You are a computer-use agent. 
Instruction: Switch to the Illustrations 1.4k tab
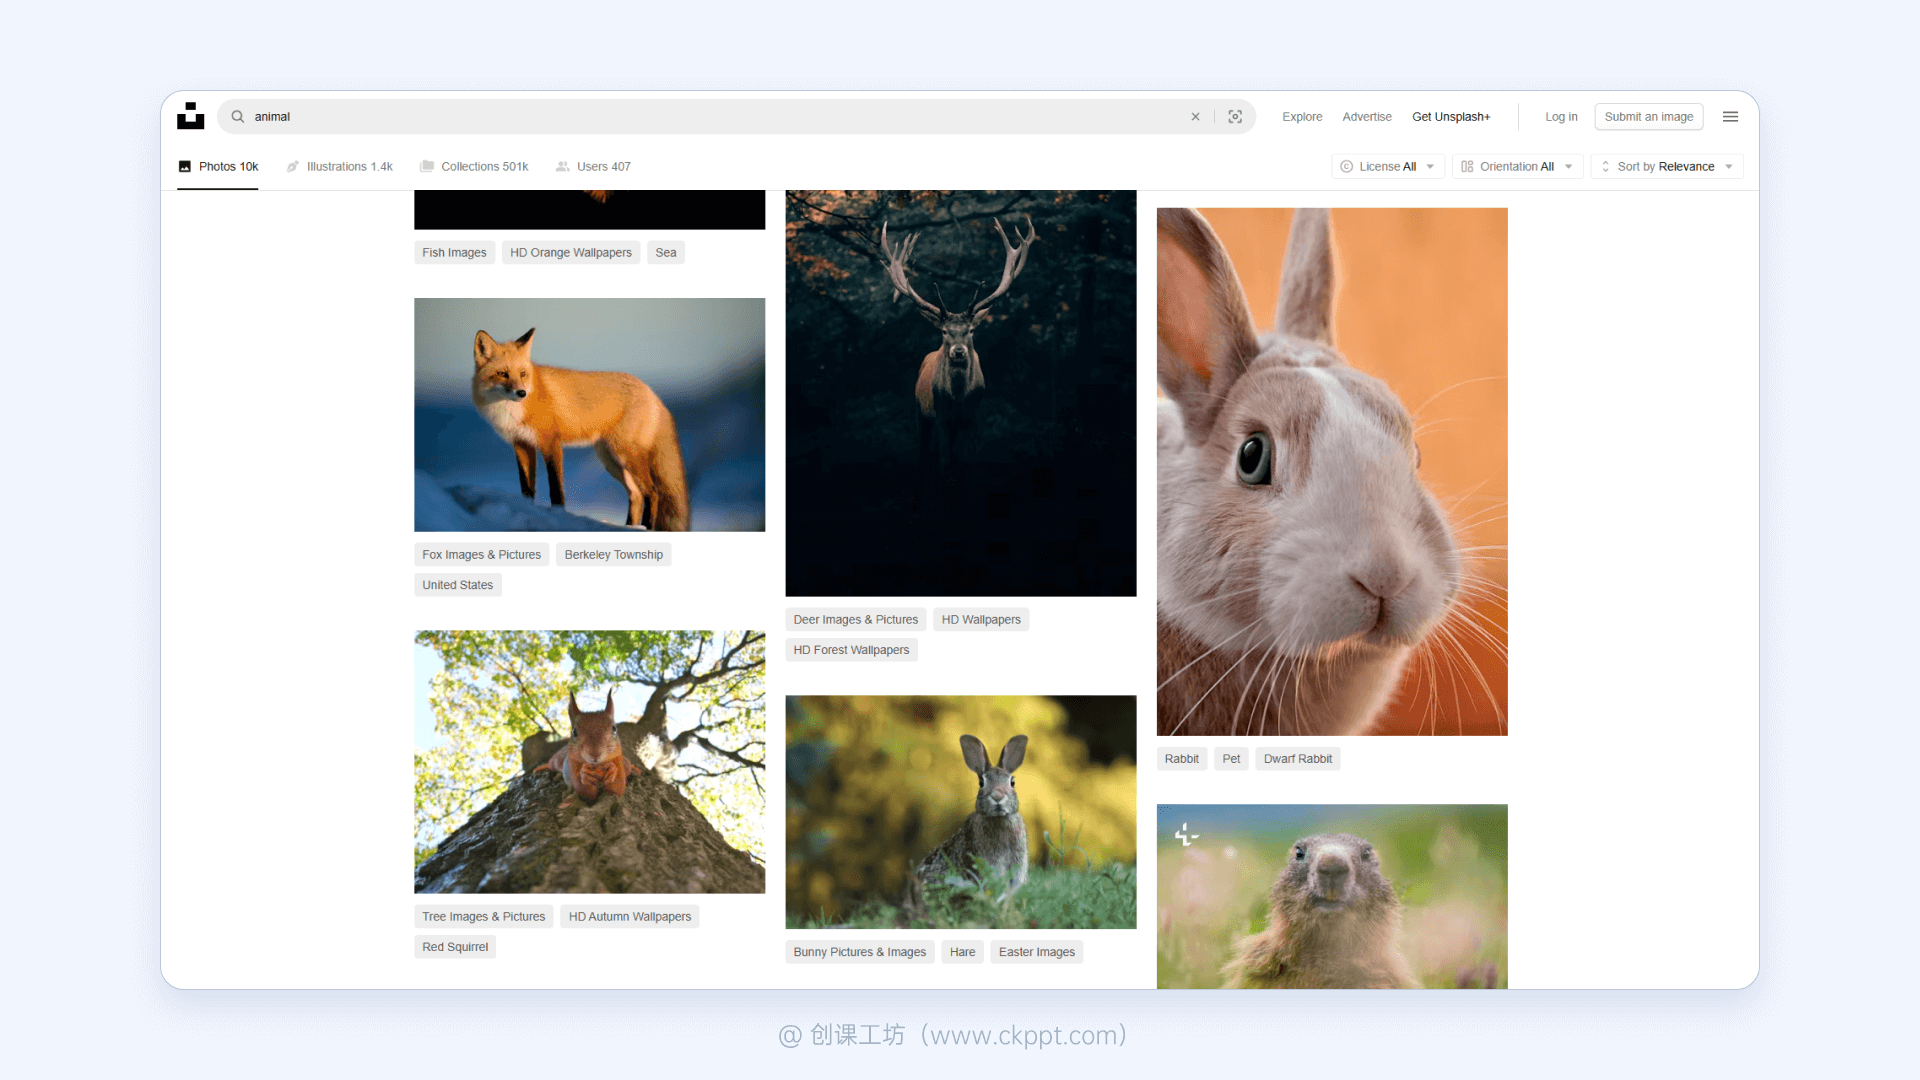point(339,167)
